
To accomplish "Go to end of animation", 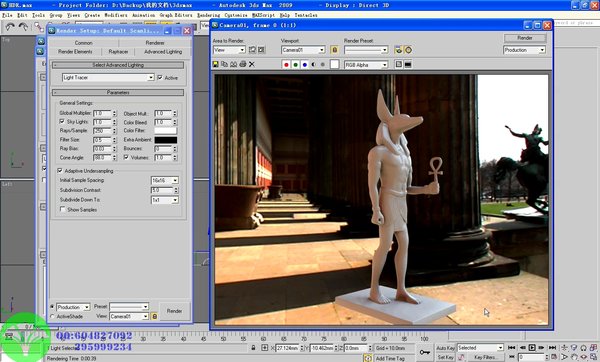I will pyautogui.click(x=552, y=347).
